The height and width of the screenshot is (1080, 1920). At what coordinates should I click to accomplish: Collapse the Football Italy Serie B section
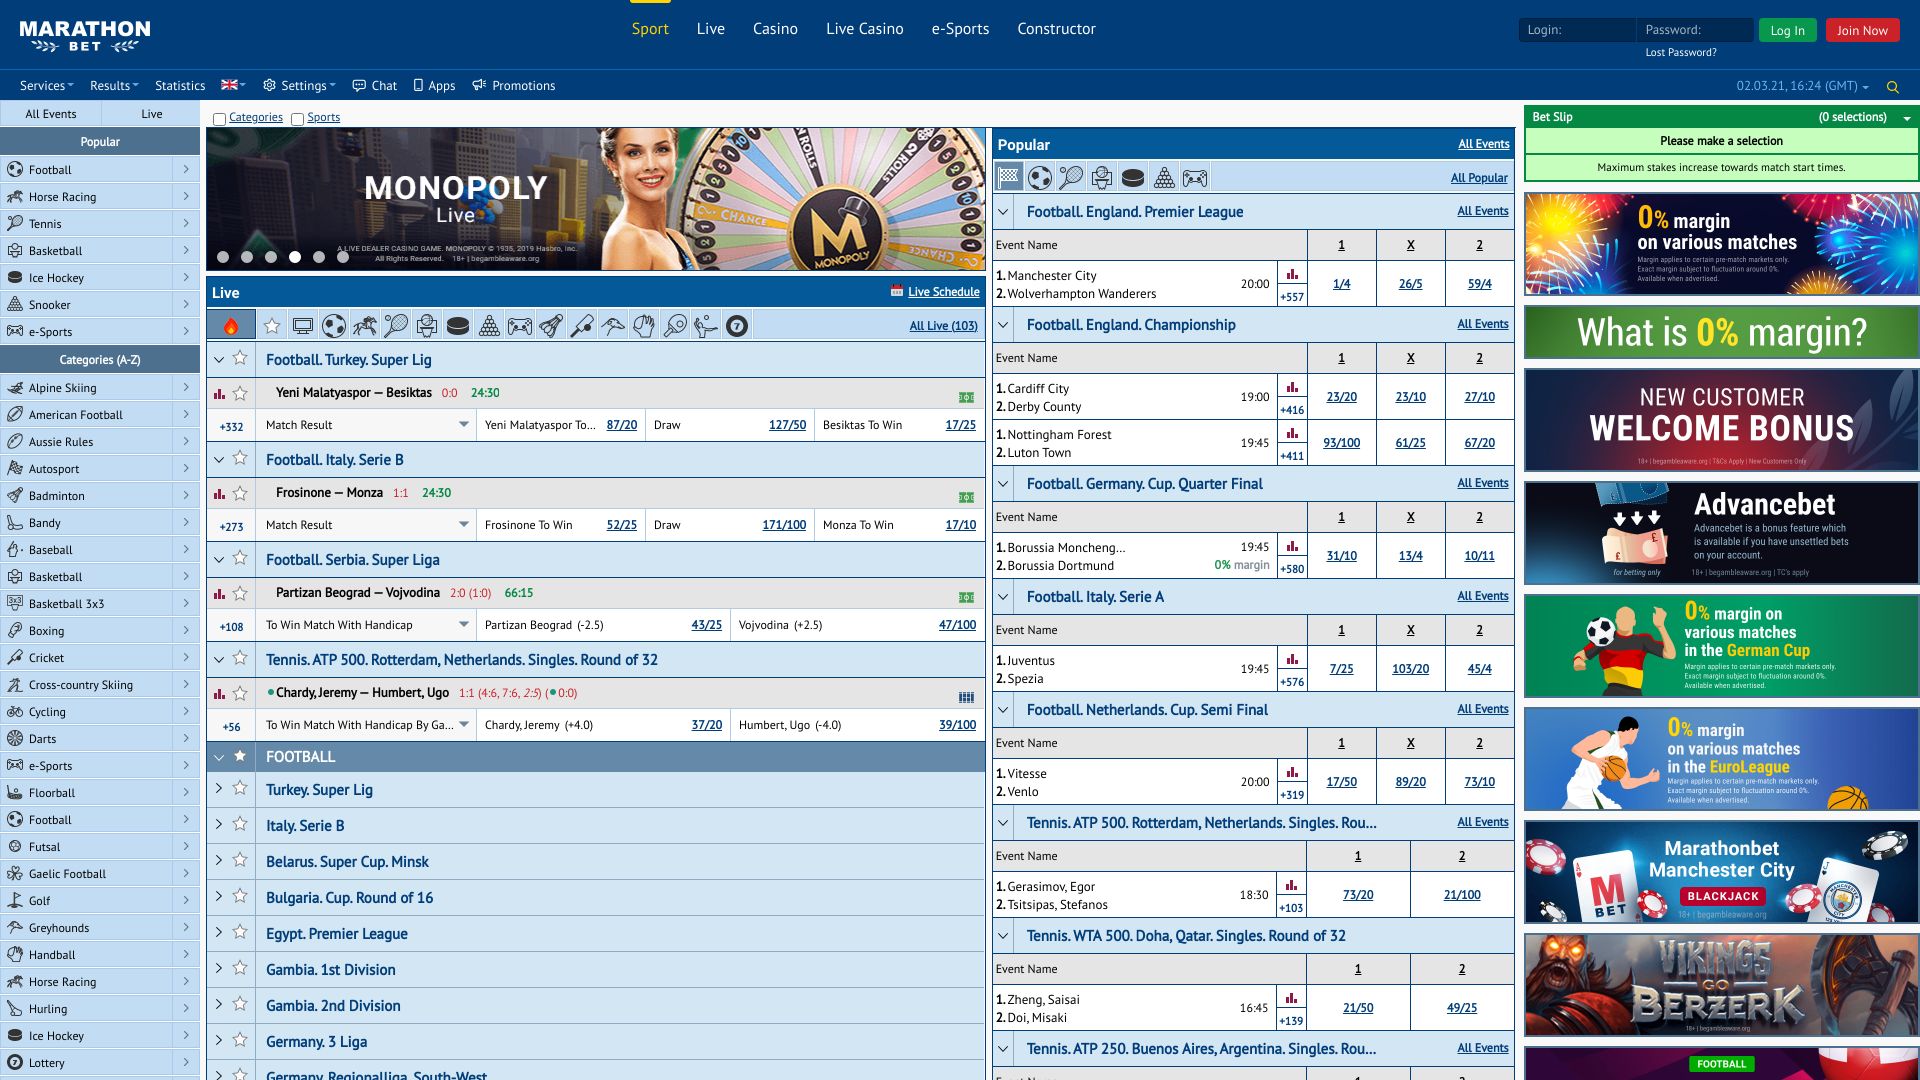pos(218,460)
